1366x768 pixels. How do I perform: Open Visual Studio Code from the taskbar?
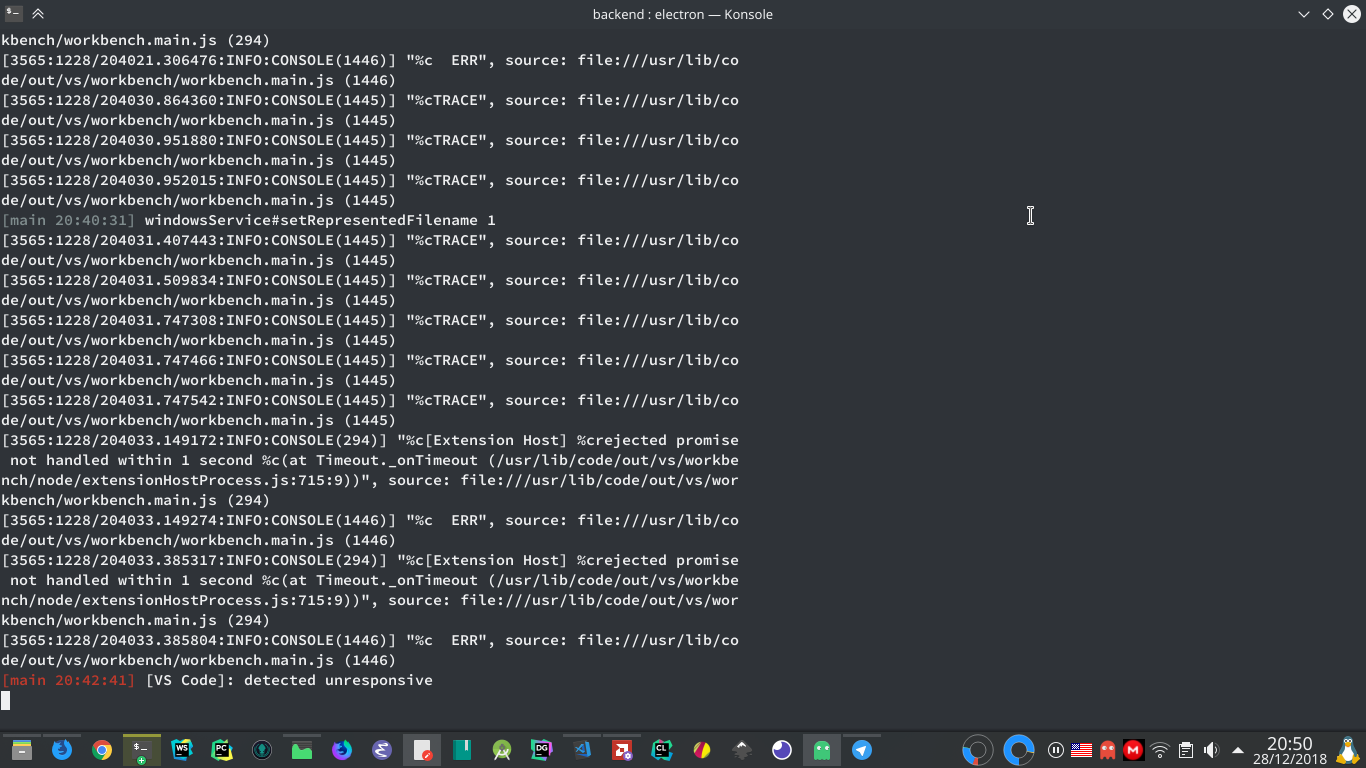581,750
